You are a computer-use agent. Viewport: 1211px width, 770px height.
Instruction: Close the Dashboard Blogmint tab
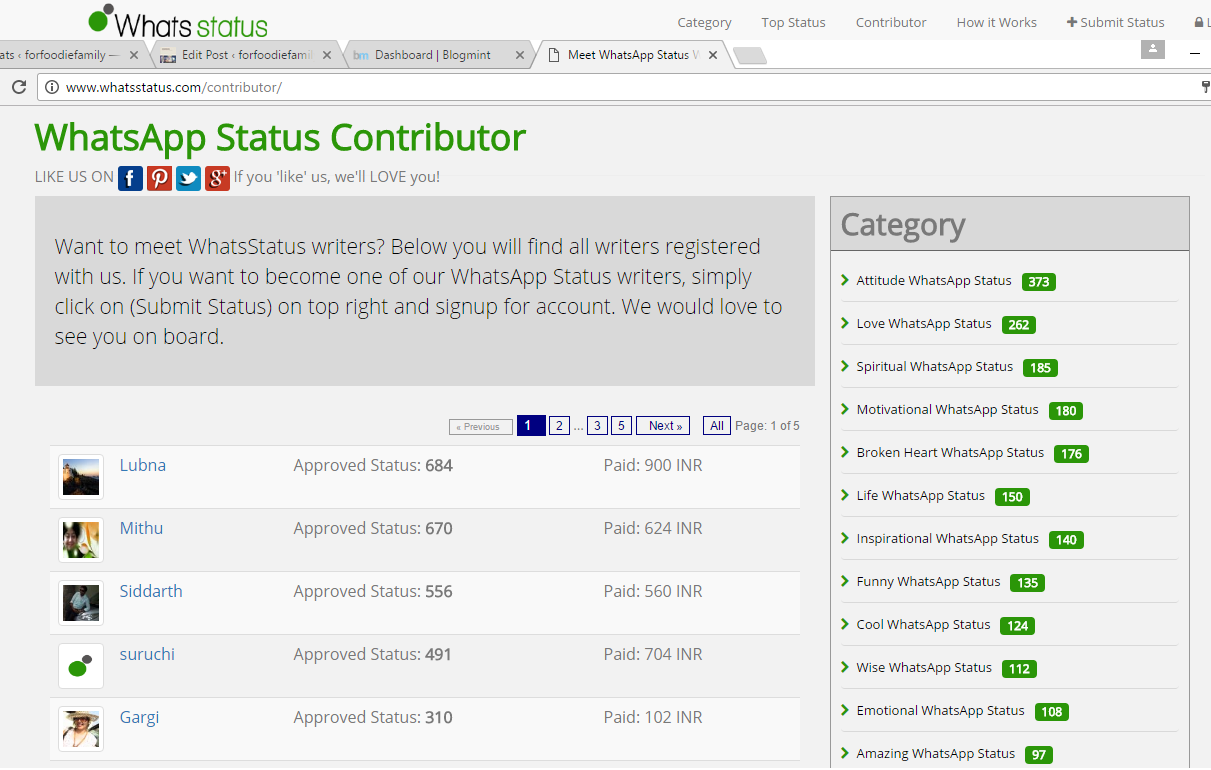(x=519, y=55)
